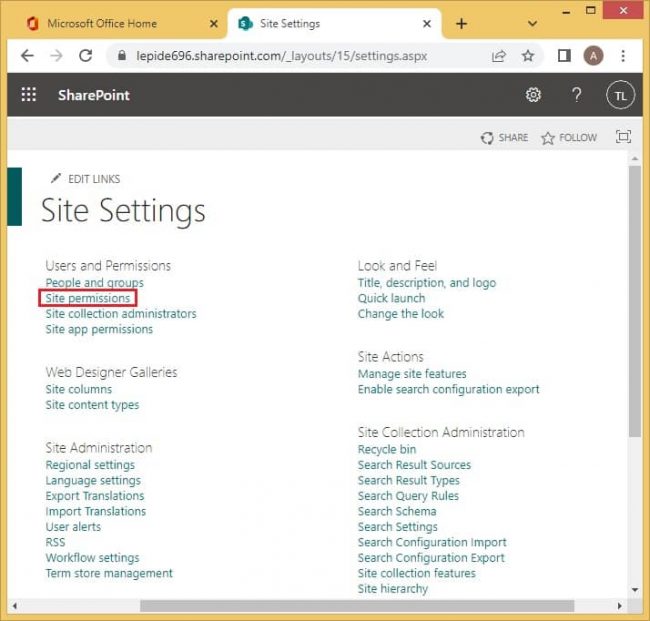Open the Recycle bin link
This screenshot has width=650, height=621.
(x=387, y=450)
